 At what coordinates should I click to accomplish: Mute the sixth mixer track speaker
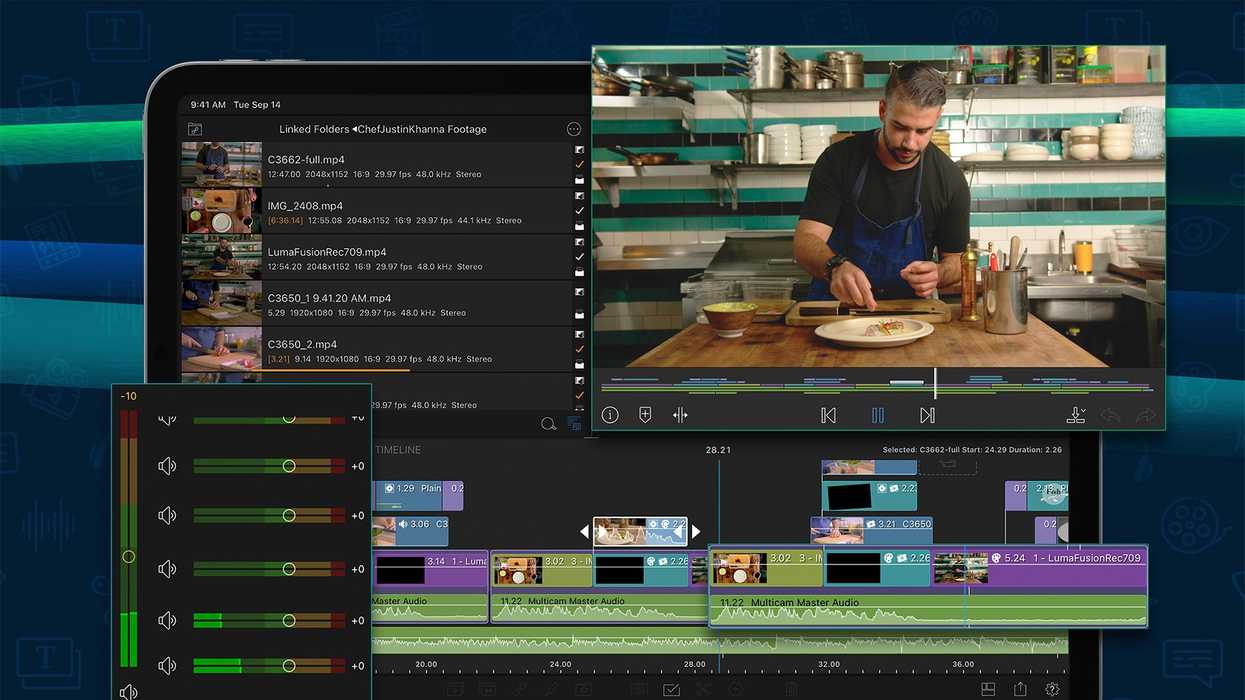click(x=167, y=665)
